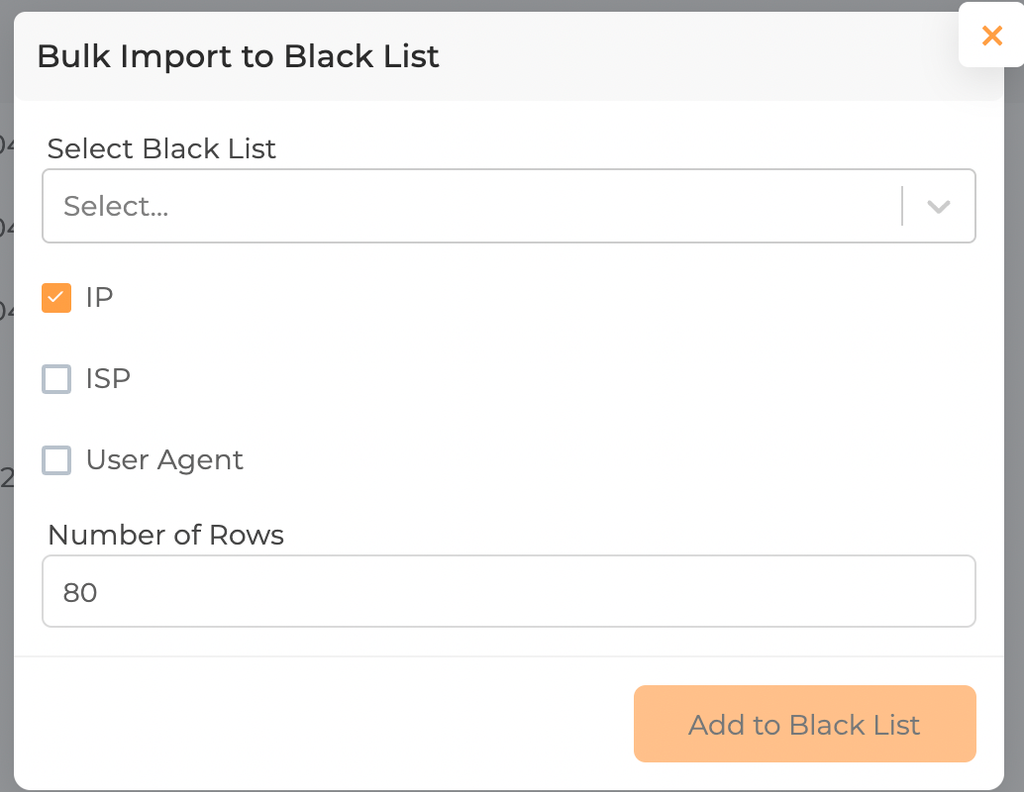
Task: Click the dropdown chevron on the Select field
Action: [938, 206]
